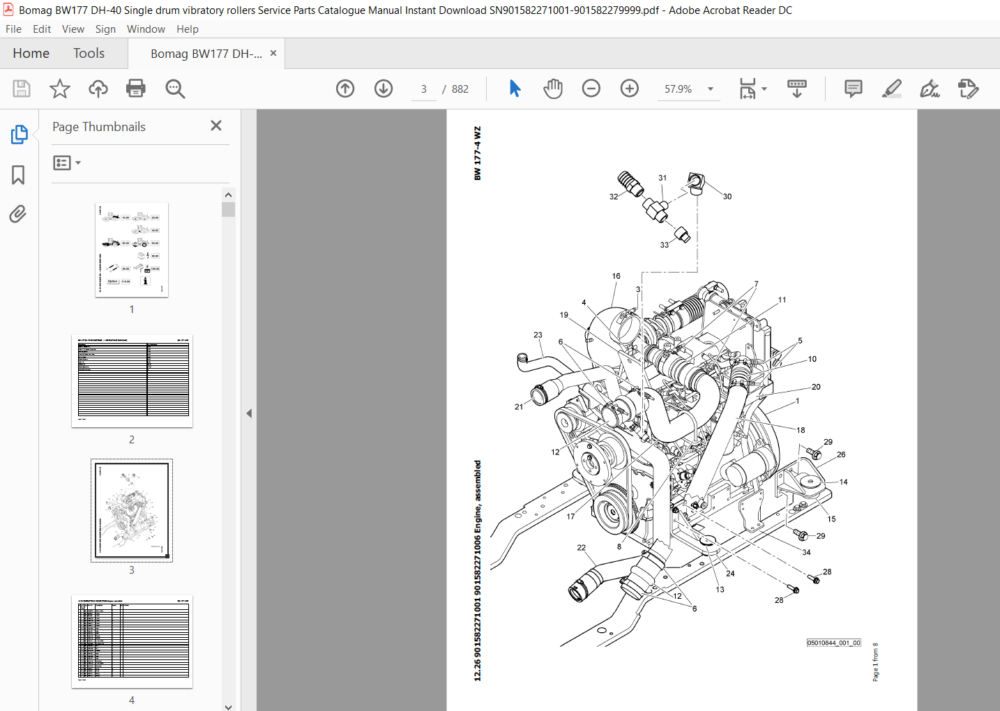The image size is (1000, 711).
Task: Select the highlight text pen tool
Action: (x=892, y=89)
